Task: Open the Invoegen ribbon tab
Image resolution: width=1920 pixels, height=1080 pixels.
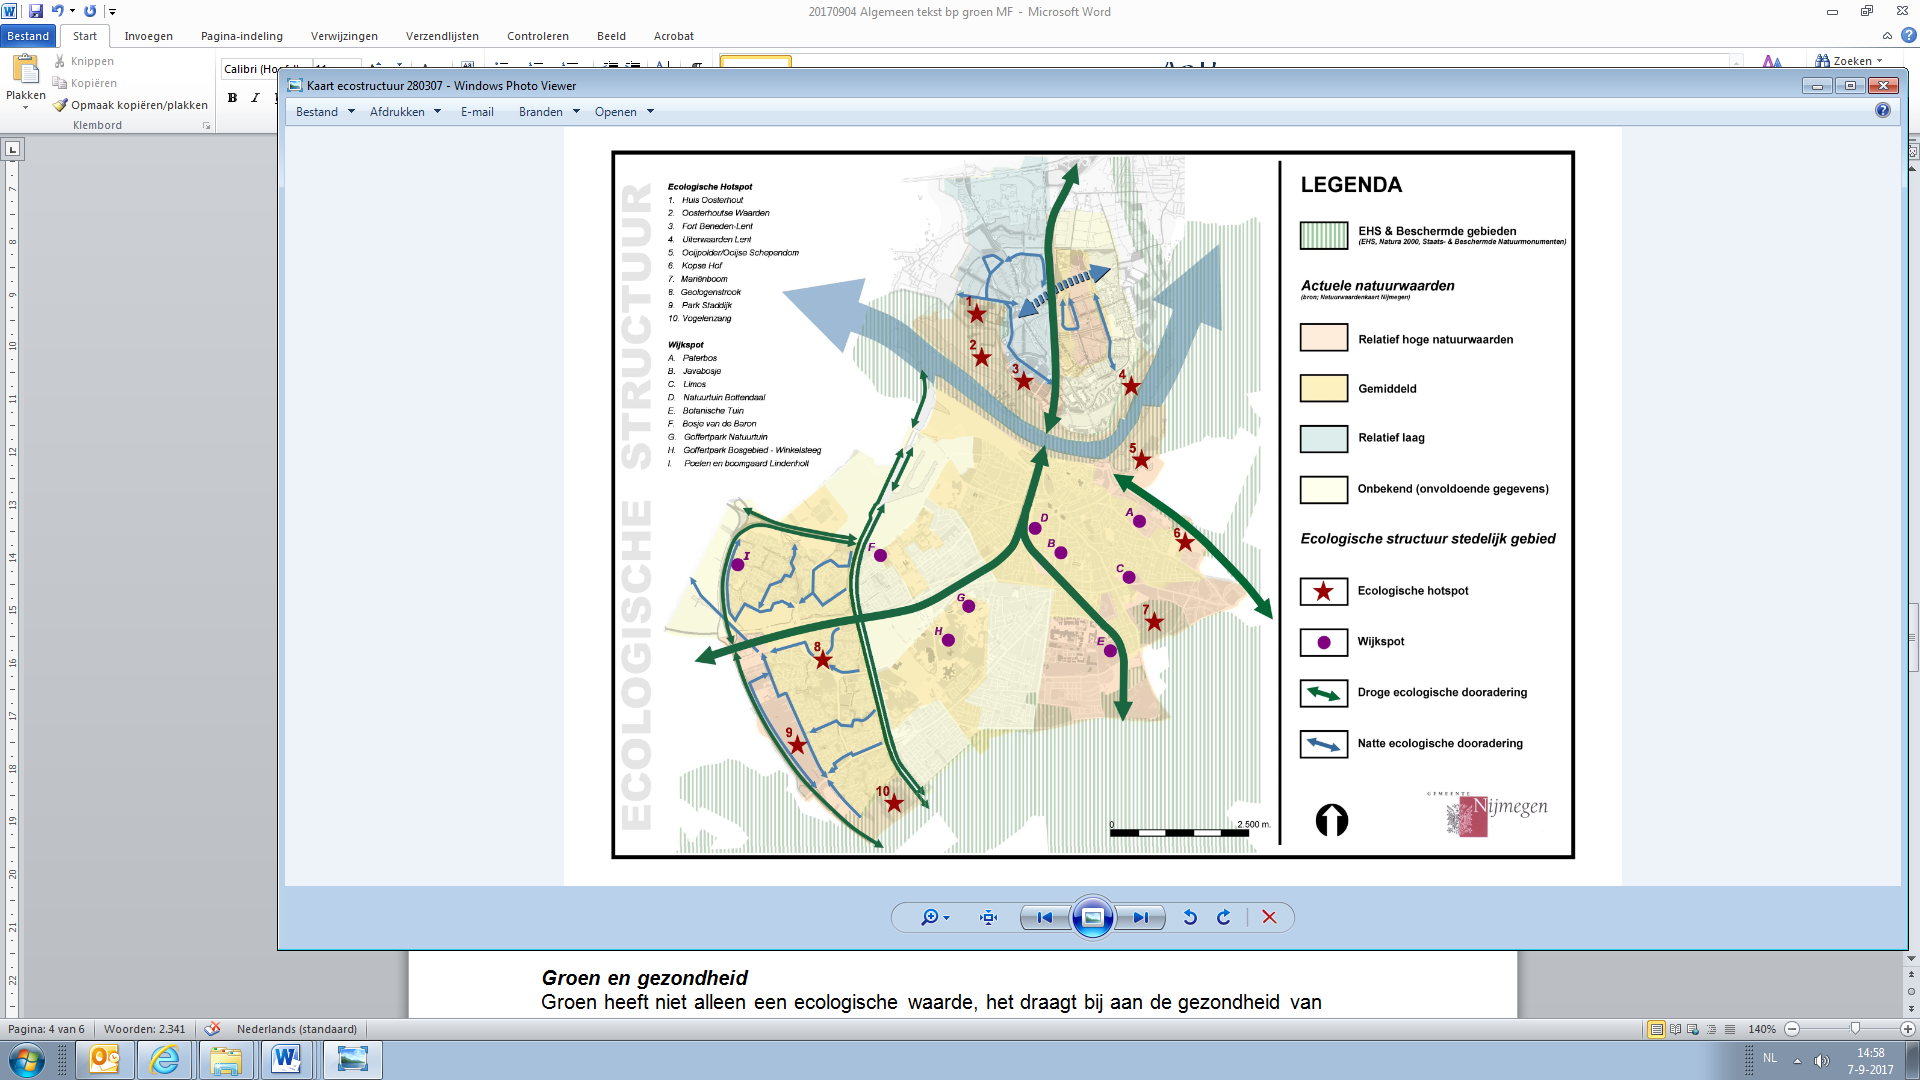Action: pyautogui.click(x=148, y=36)
